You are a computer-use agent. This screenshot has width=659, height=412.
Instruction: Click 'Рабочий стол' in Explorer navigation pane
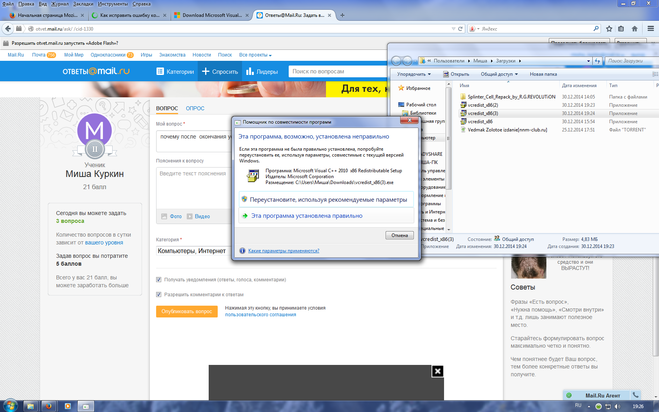(x=417, y=105)
